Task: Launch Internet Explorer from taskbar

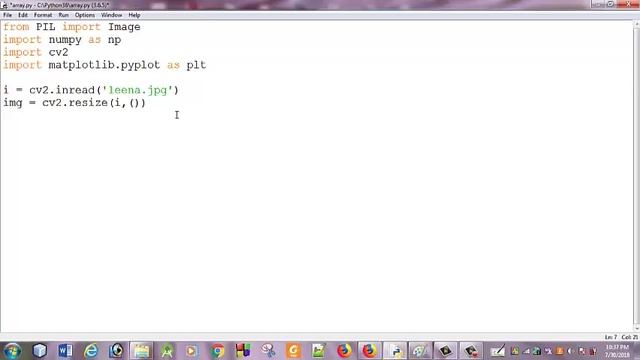Action: [x=91, y=351]
